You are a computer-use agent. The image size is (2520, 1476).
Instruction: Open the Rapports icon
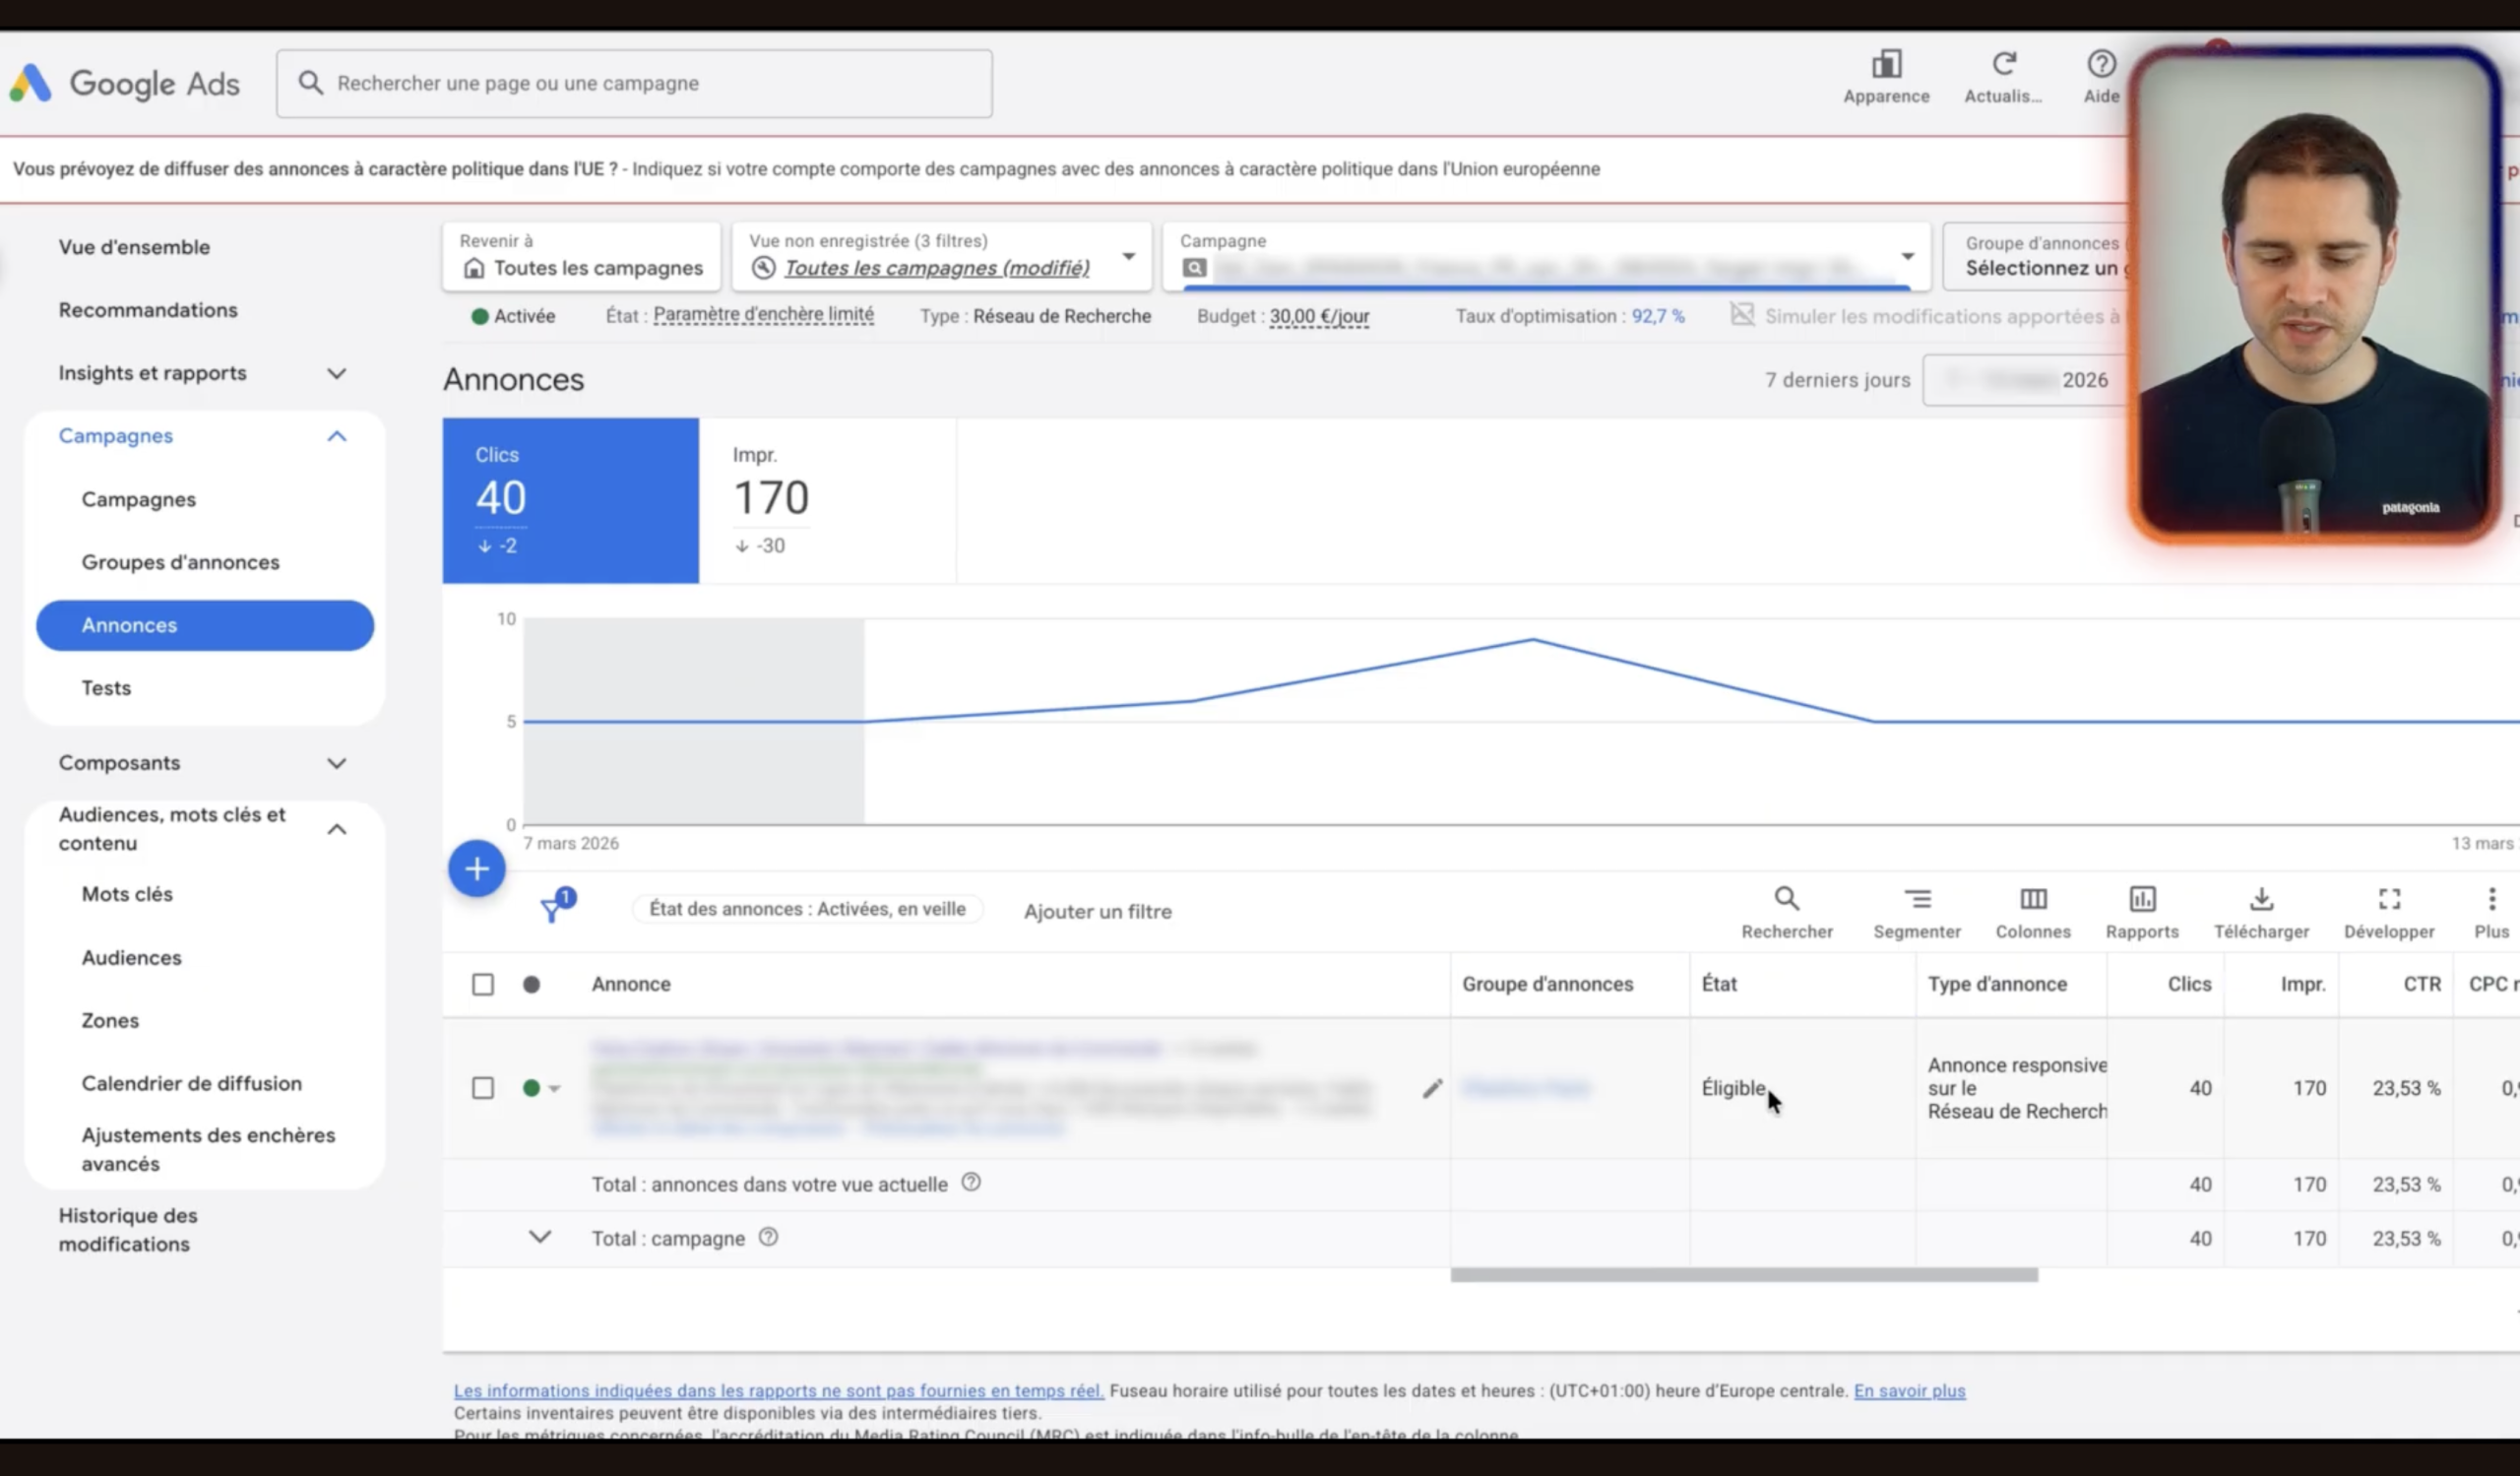click(x=2142, y=898)
